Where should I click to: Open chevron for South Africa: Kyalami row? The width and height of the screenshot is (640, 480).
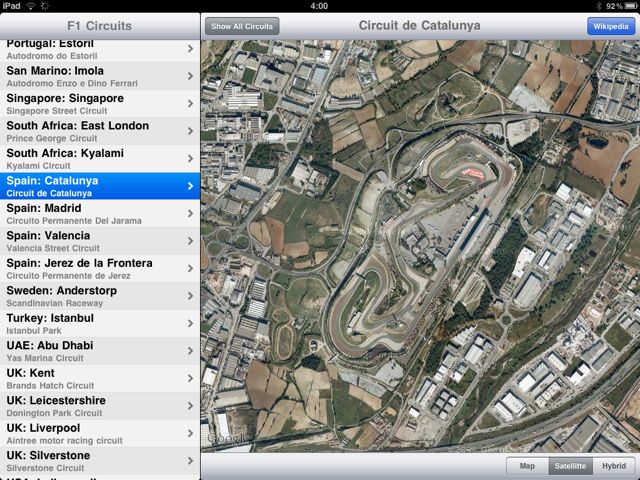pyautogui.click(x=190, y=158)
